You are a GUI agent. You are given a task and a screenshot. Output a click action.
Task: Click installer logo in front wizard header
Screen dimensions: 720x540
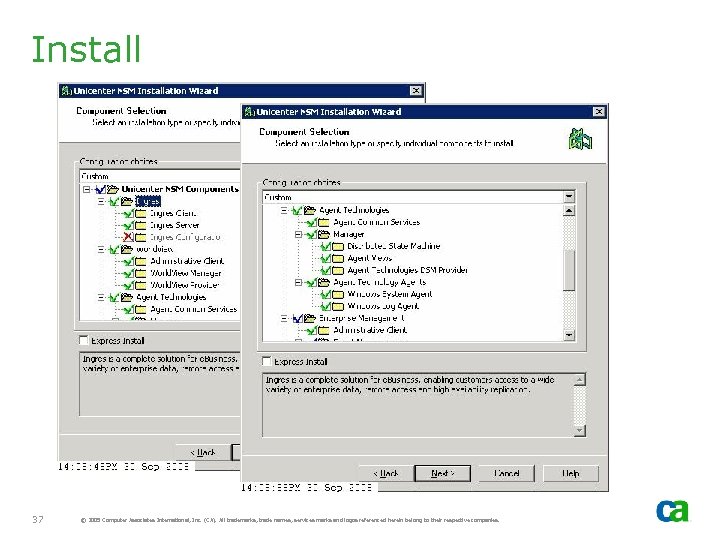coord(580,139)
